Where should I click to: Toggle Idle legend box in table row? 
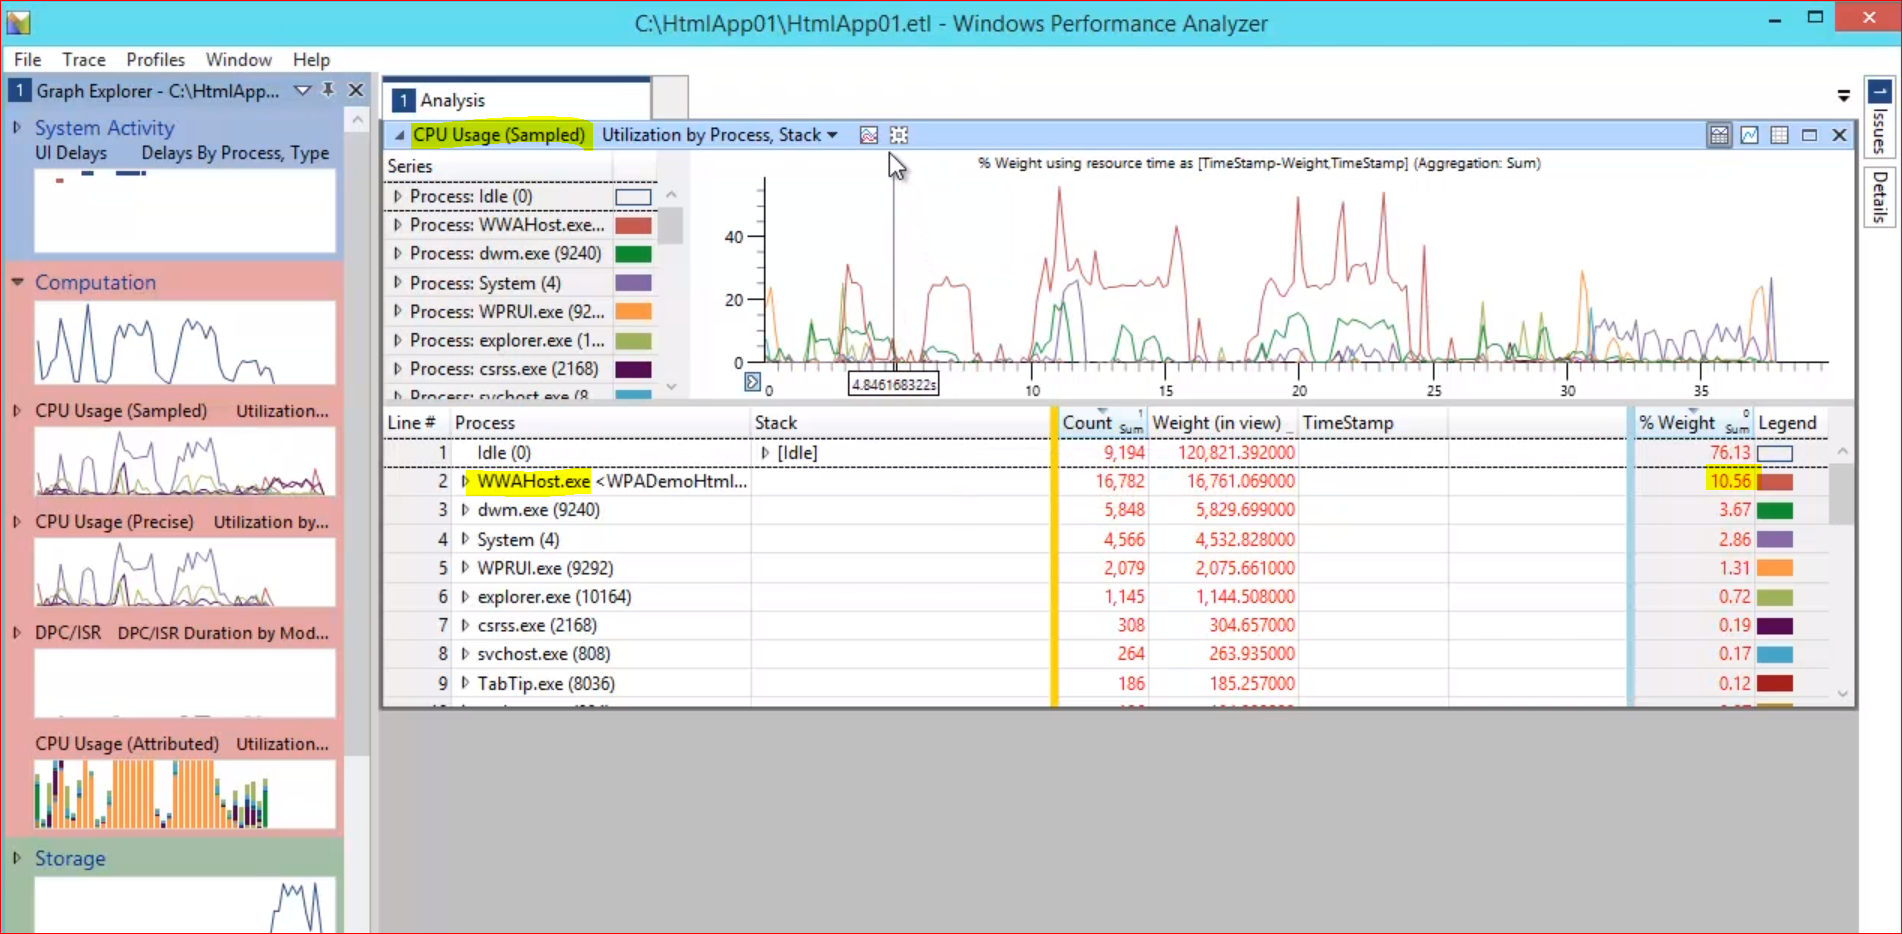coord(1775,453)
